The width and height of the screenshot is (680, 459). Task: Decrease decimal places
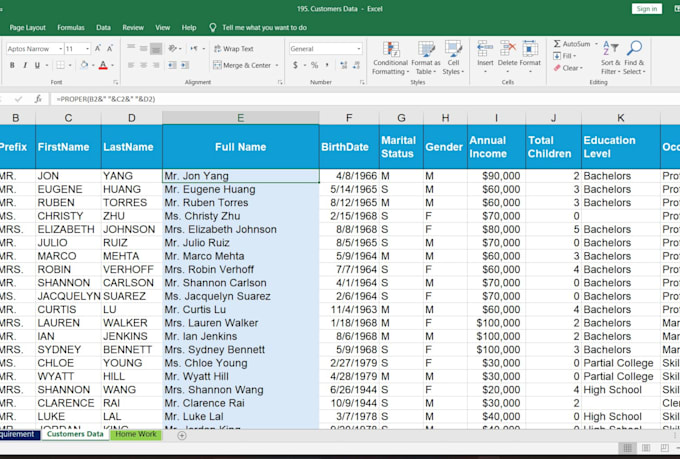click(x=356, y=65)
